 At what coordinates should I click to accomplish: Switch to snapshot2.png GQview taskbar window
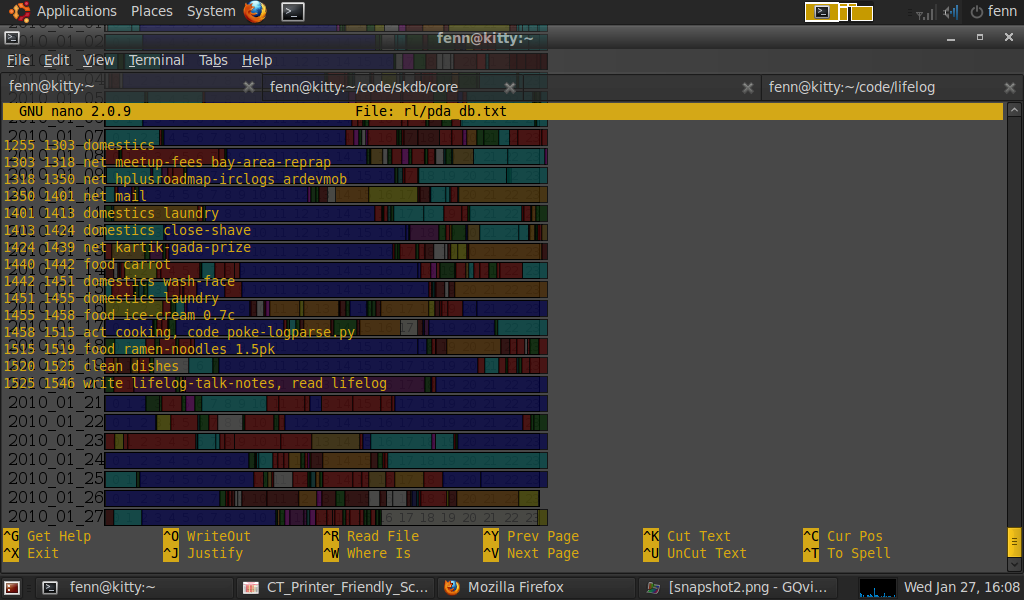point(737,588)
